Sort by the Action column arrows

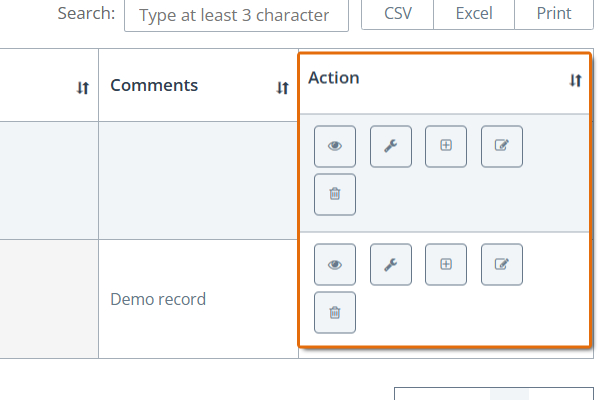point(575,80)
